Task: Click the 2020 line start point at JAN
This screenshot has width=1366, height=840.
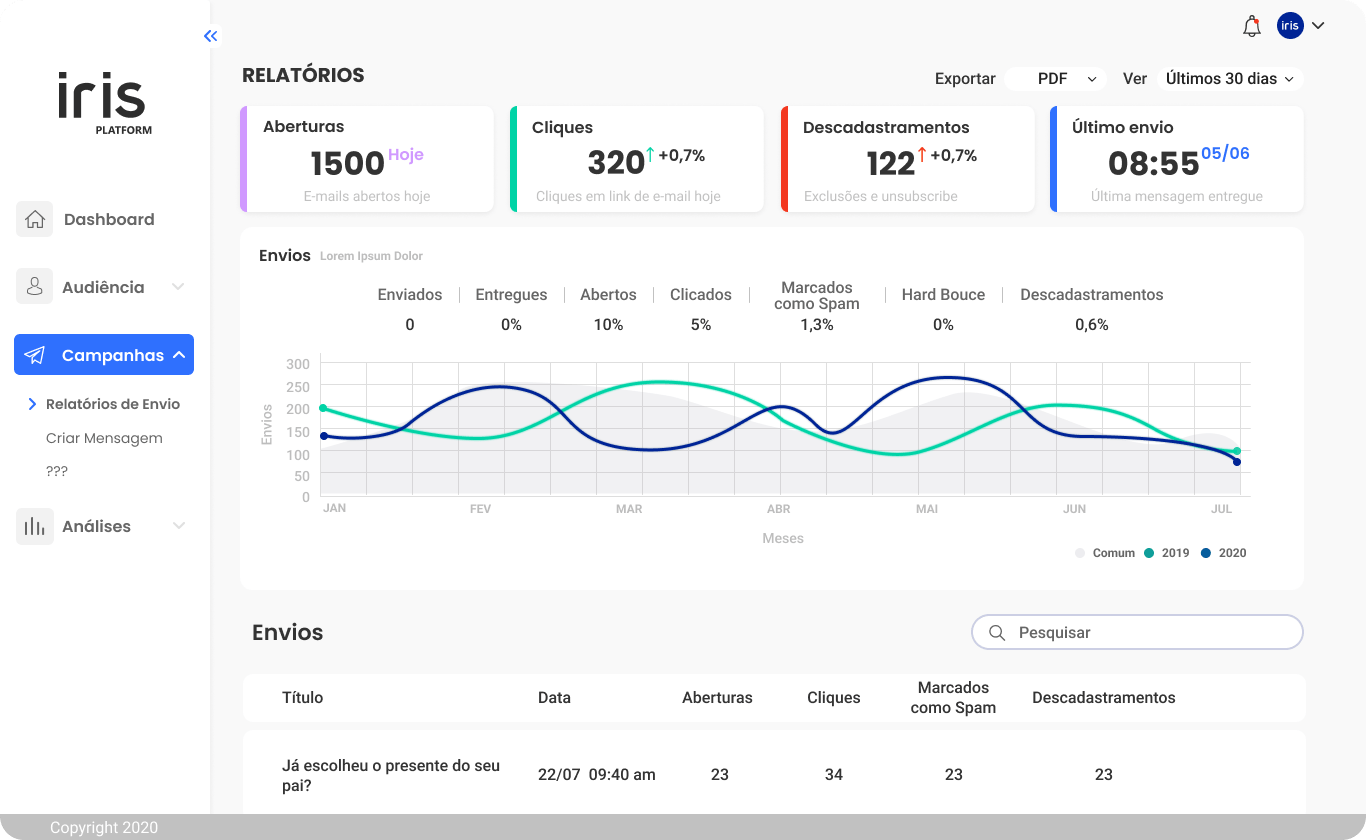Action: [323, 436]
